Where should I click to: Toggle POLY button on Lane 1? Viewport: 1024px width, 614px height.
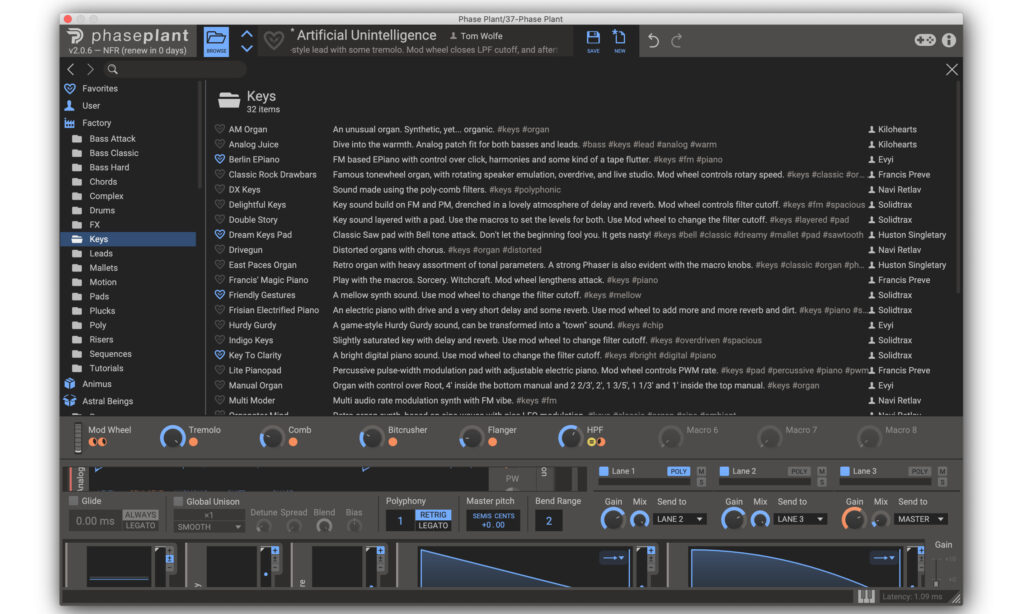[x=679, y=471]
